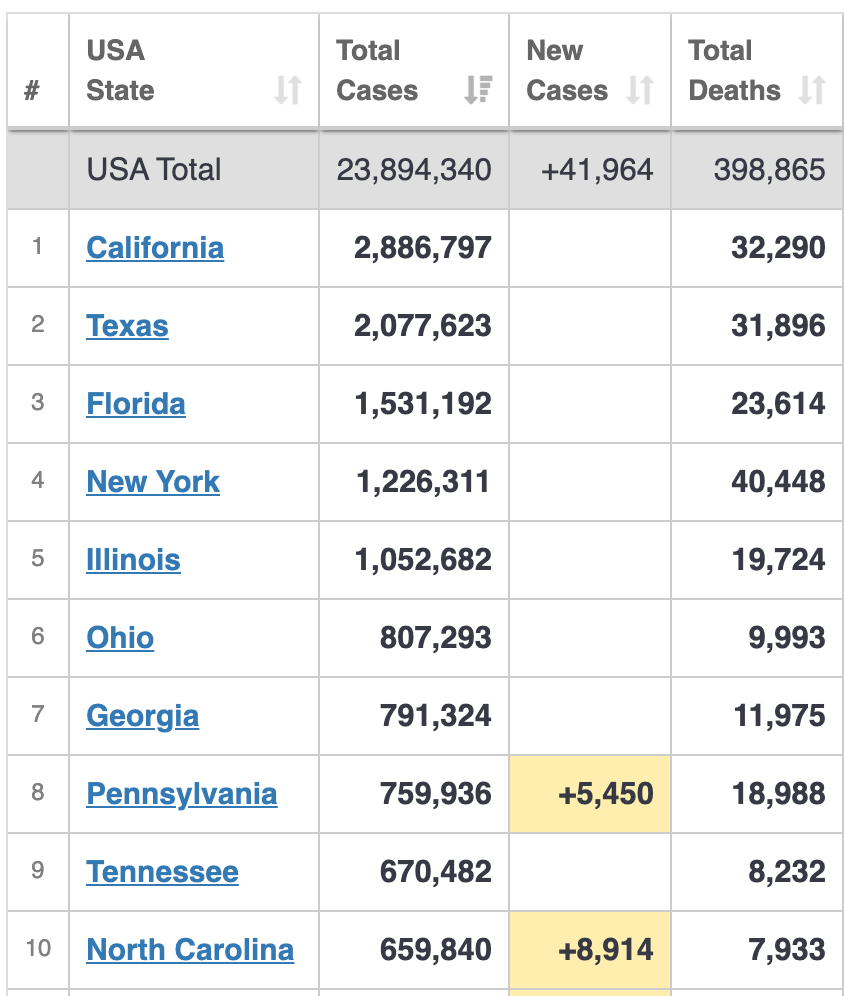This screenshot has height=996, width=844.
Task: Open the Texas state link
Action: point(127,326)
